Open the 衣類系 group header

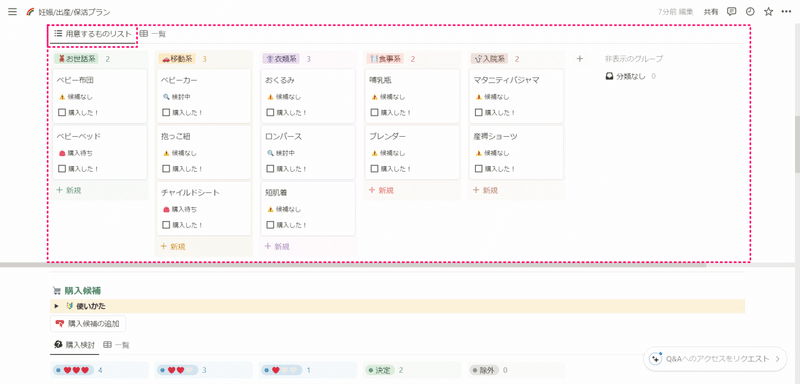click(281, 59)
